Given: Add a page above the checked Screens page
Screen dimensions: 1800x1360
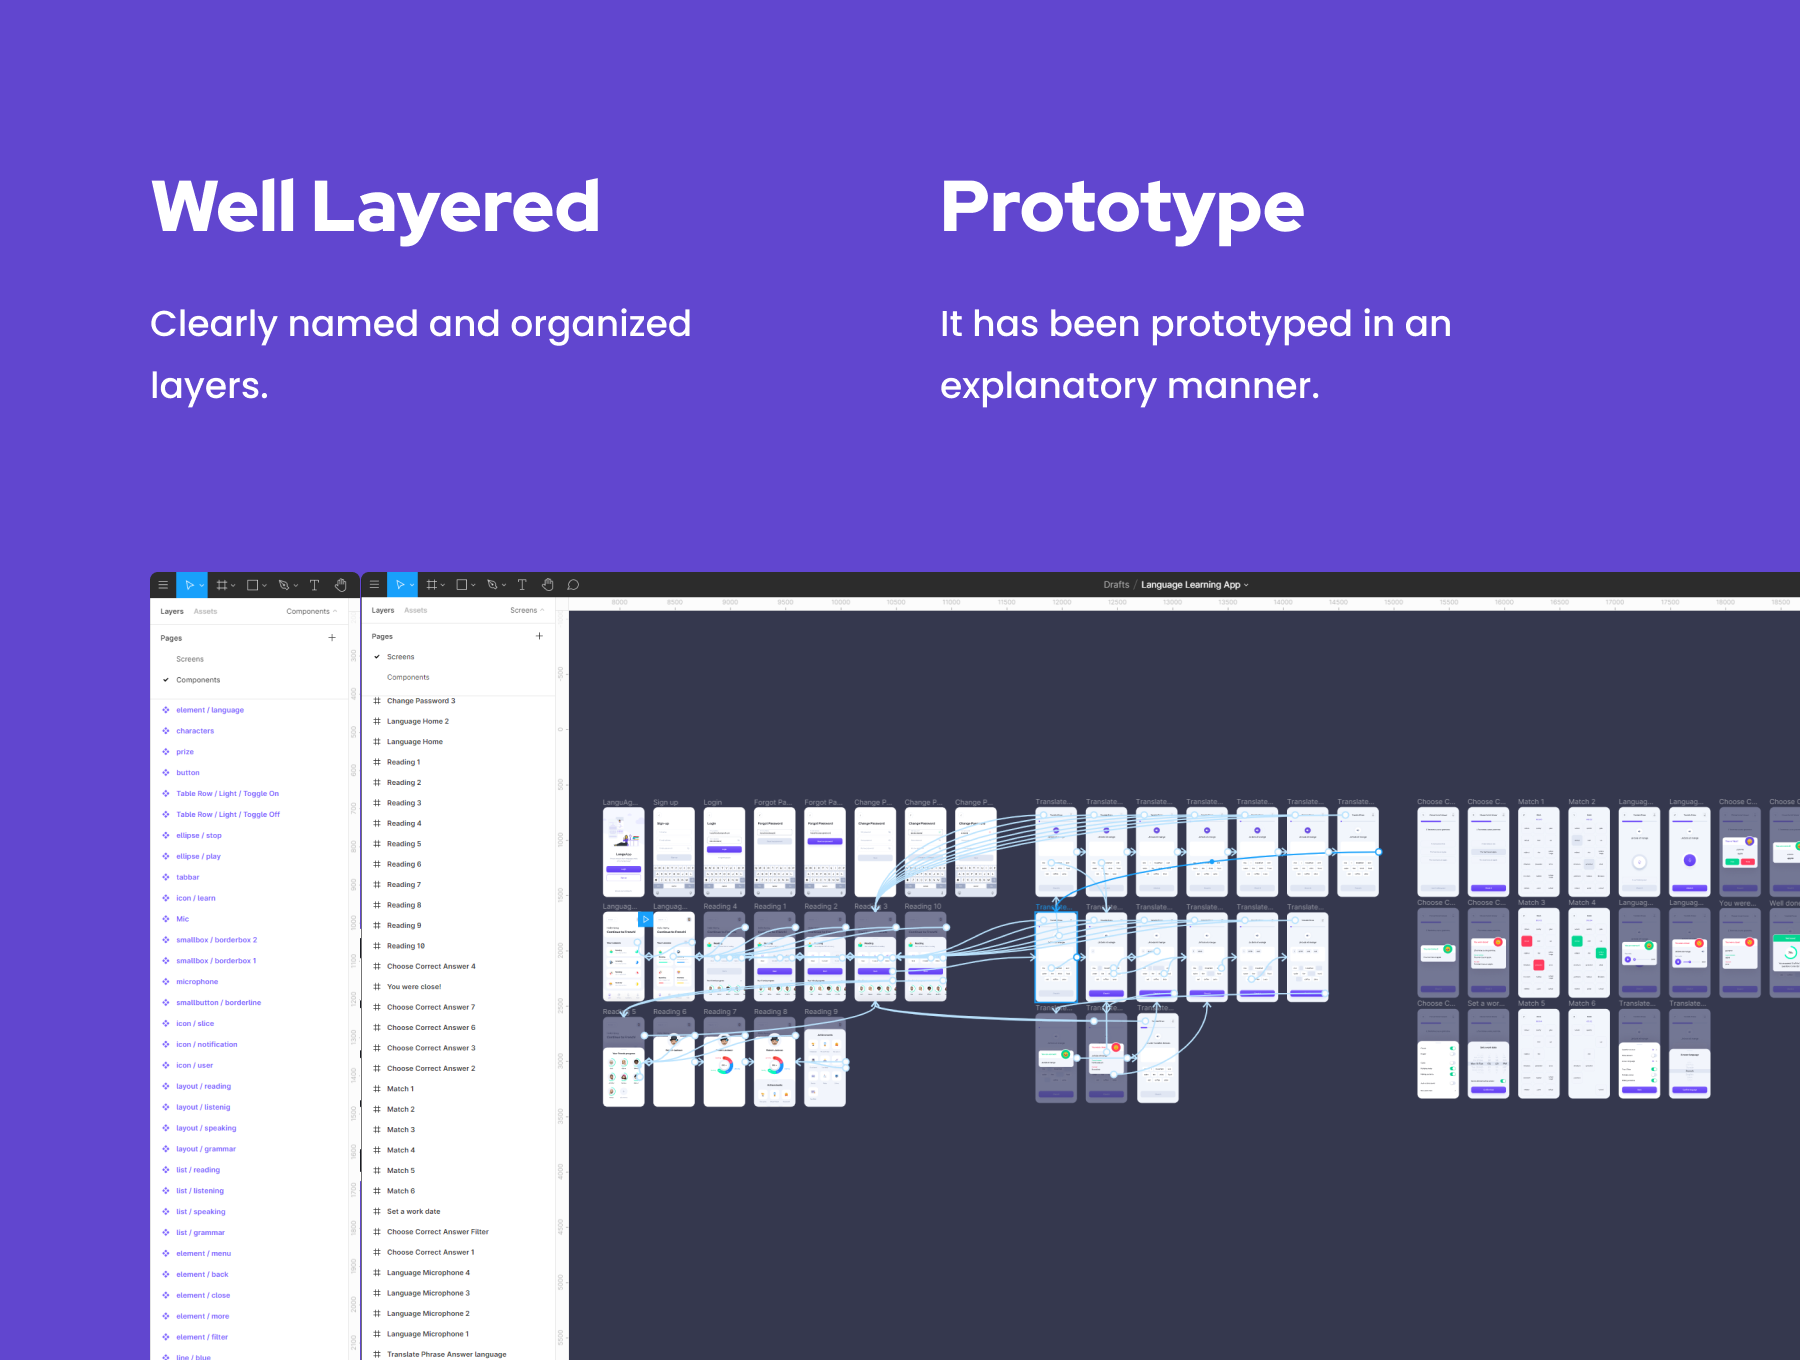Looking at the screenshot, I should point(539,636).
